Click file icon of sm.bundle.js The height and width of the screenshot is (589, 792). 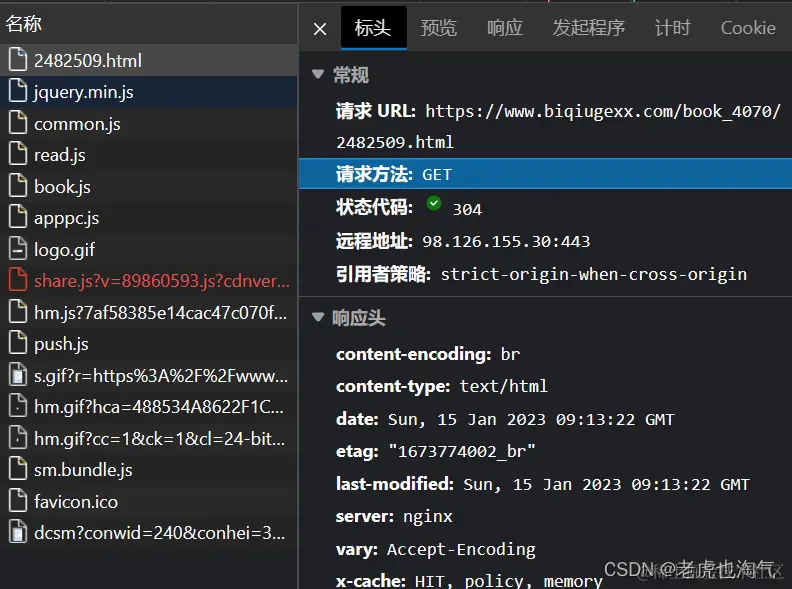(x=18, y=469)
